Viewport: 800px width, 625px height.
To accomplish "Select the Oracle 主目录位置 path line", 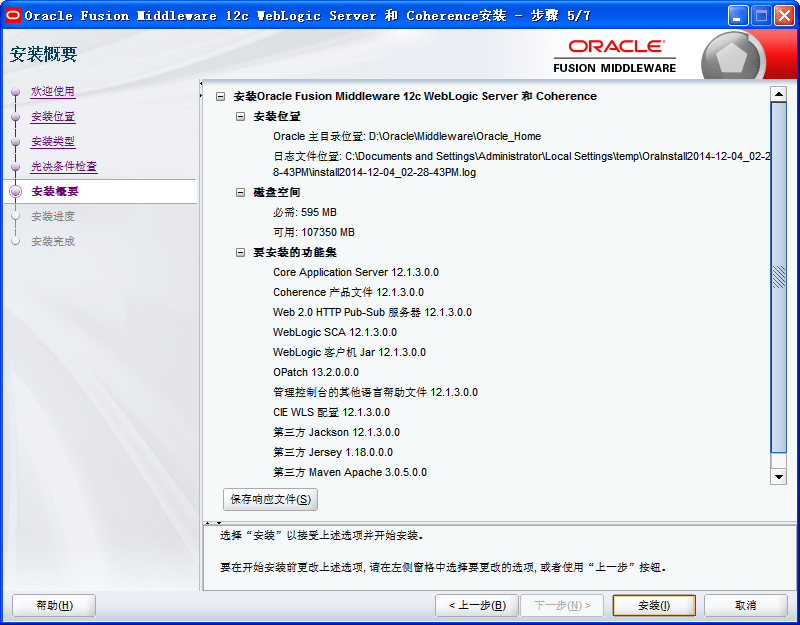I will pyautogui.click(x=407, y=137).
